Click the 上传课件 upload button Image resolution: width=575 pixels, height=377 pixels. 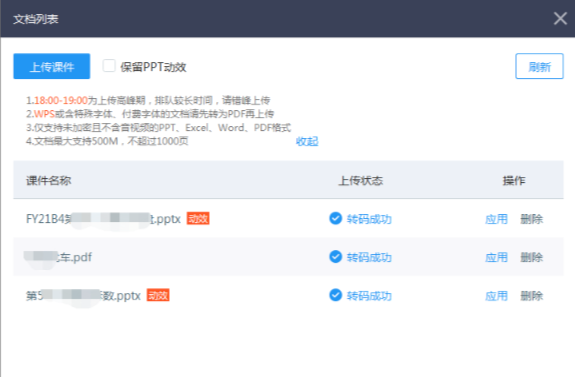52,66
